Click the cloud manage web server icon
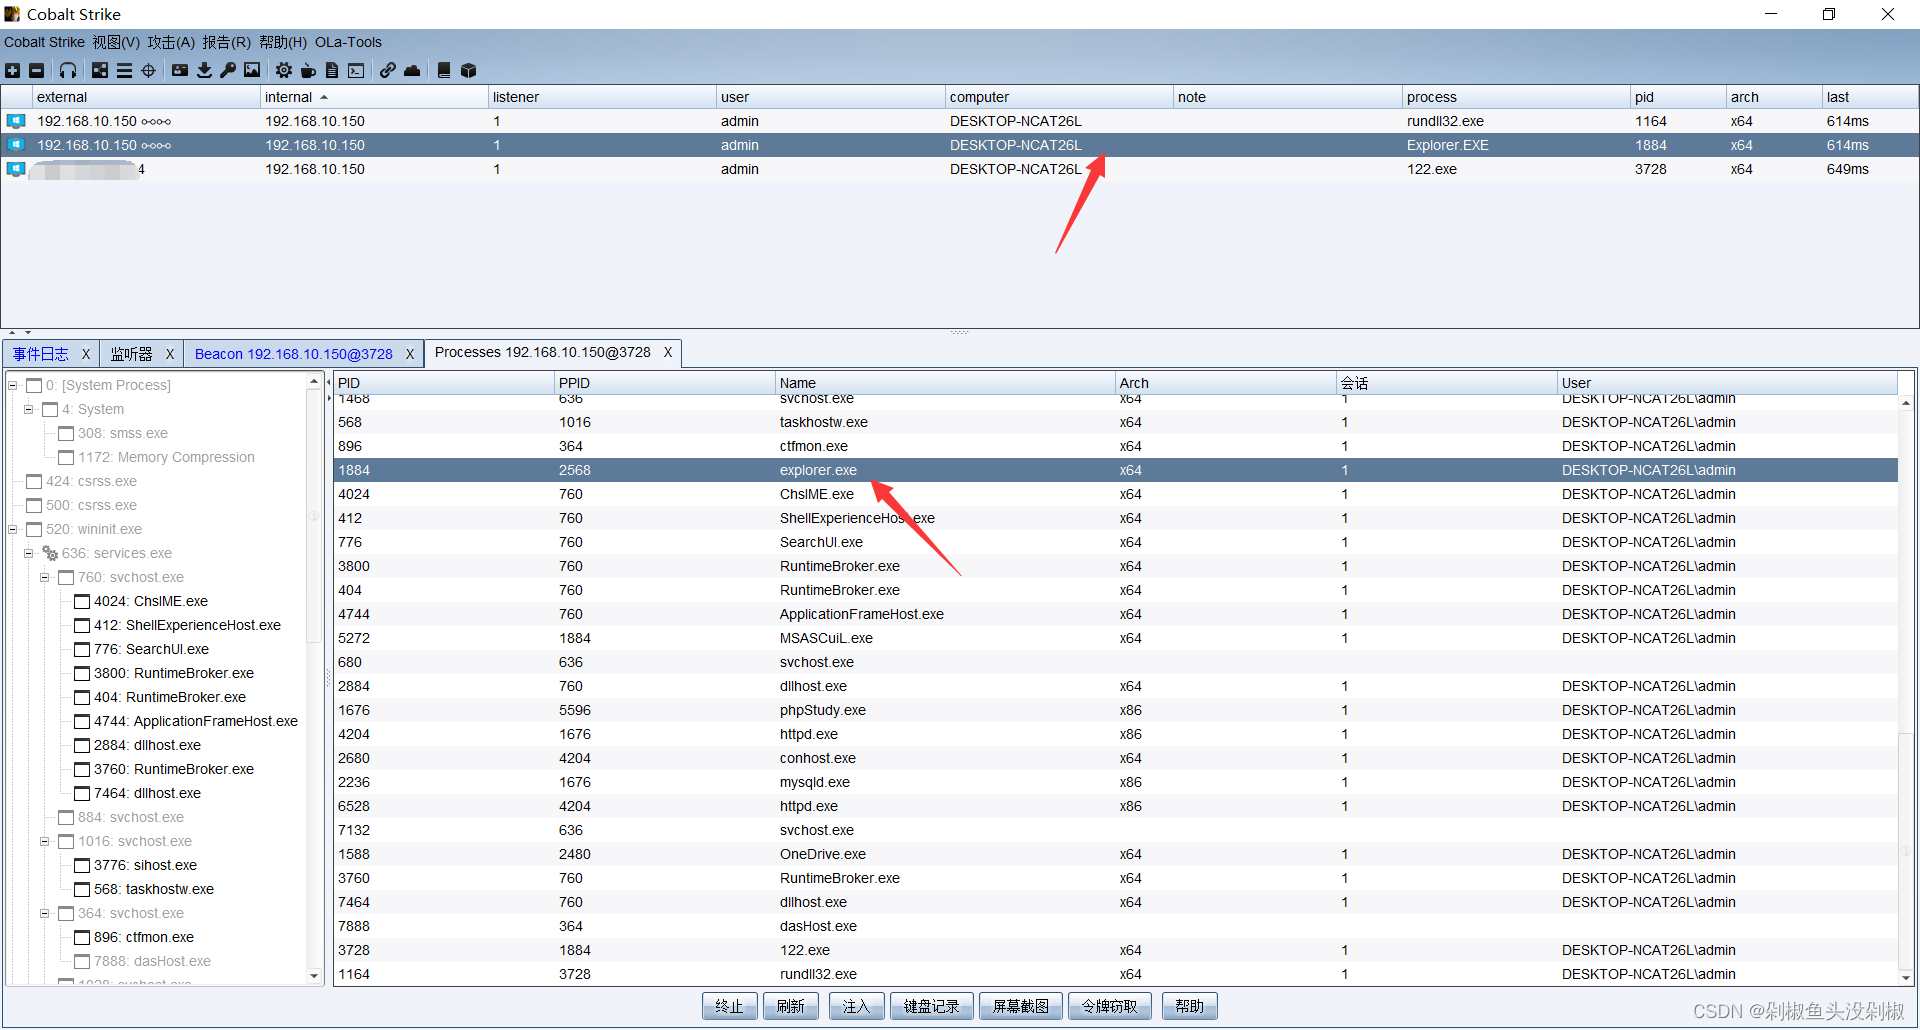The image size is (1920, 1030). click(x=412, y=70)
